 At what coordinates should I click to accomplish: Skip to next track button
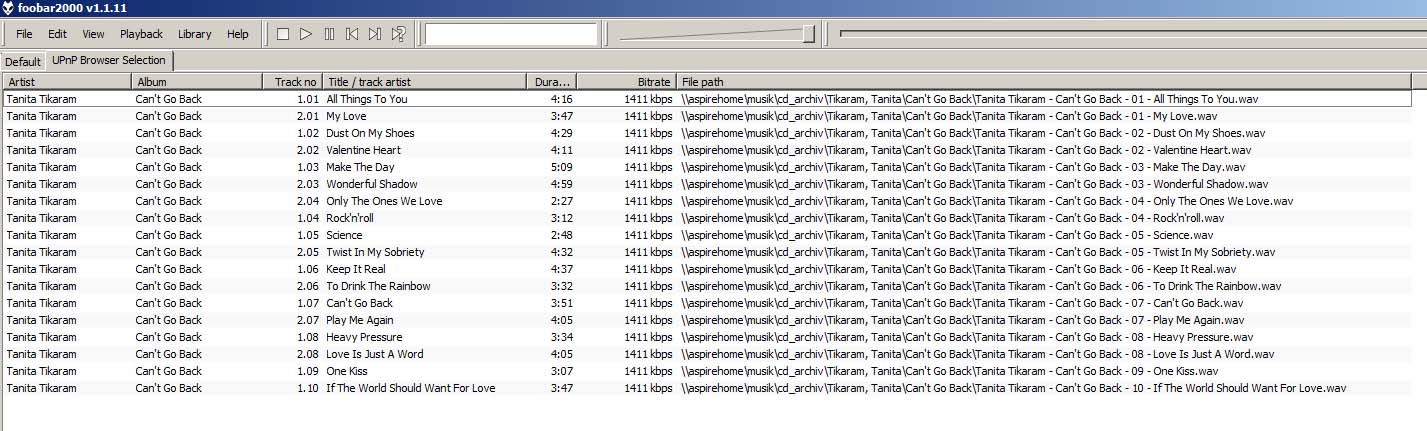pos(375,34)
